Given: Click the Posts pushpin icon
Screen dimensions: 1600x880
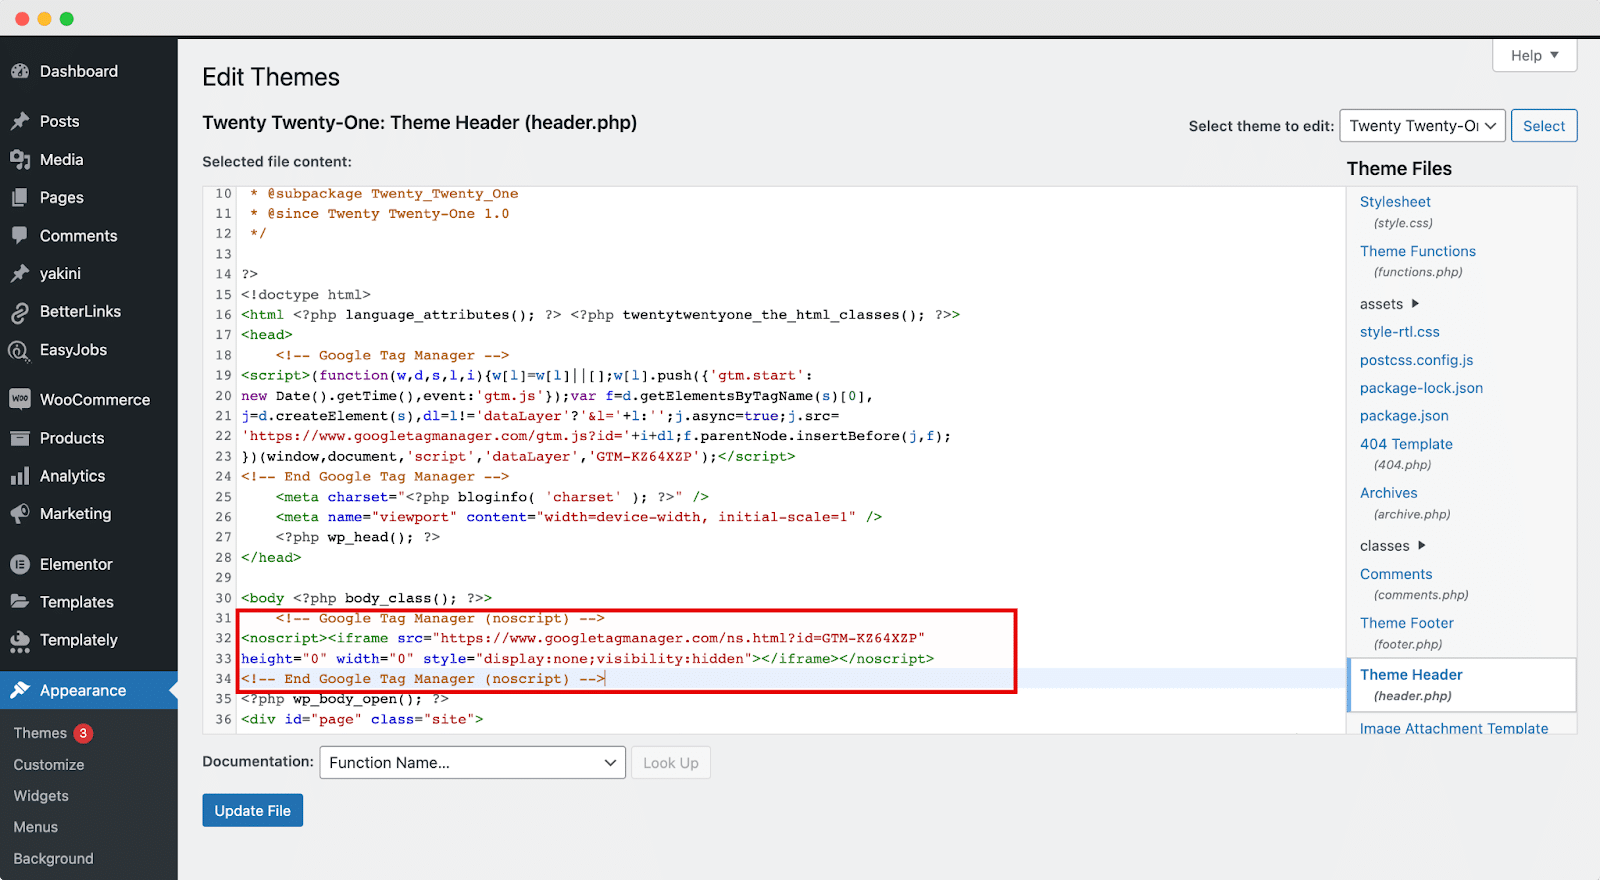Looking at the screenshot, I should tap(20, 121).
